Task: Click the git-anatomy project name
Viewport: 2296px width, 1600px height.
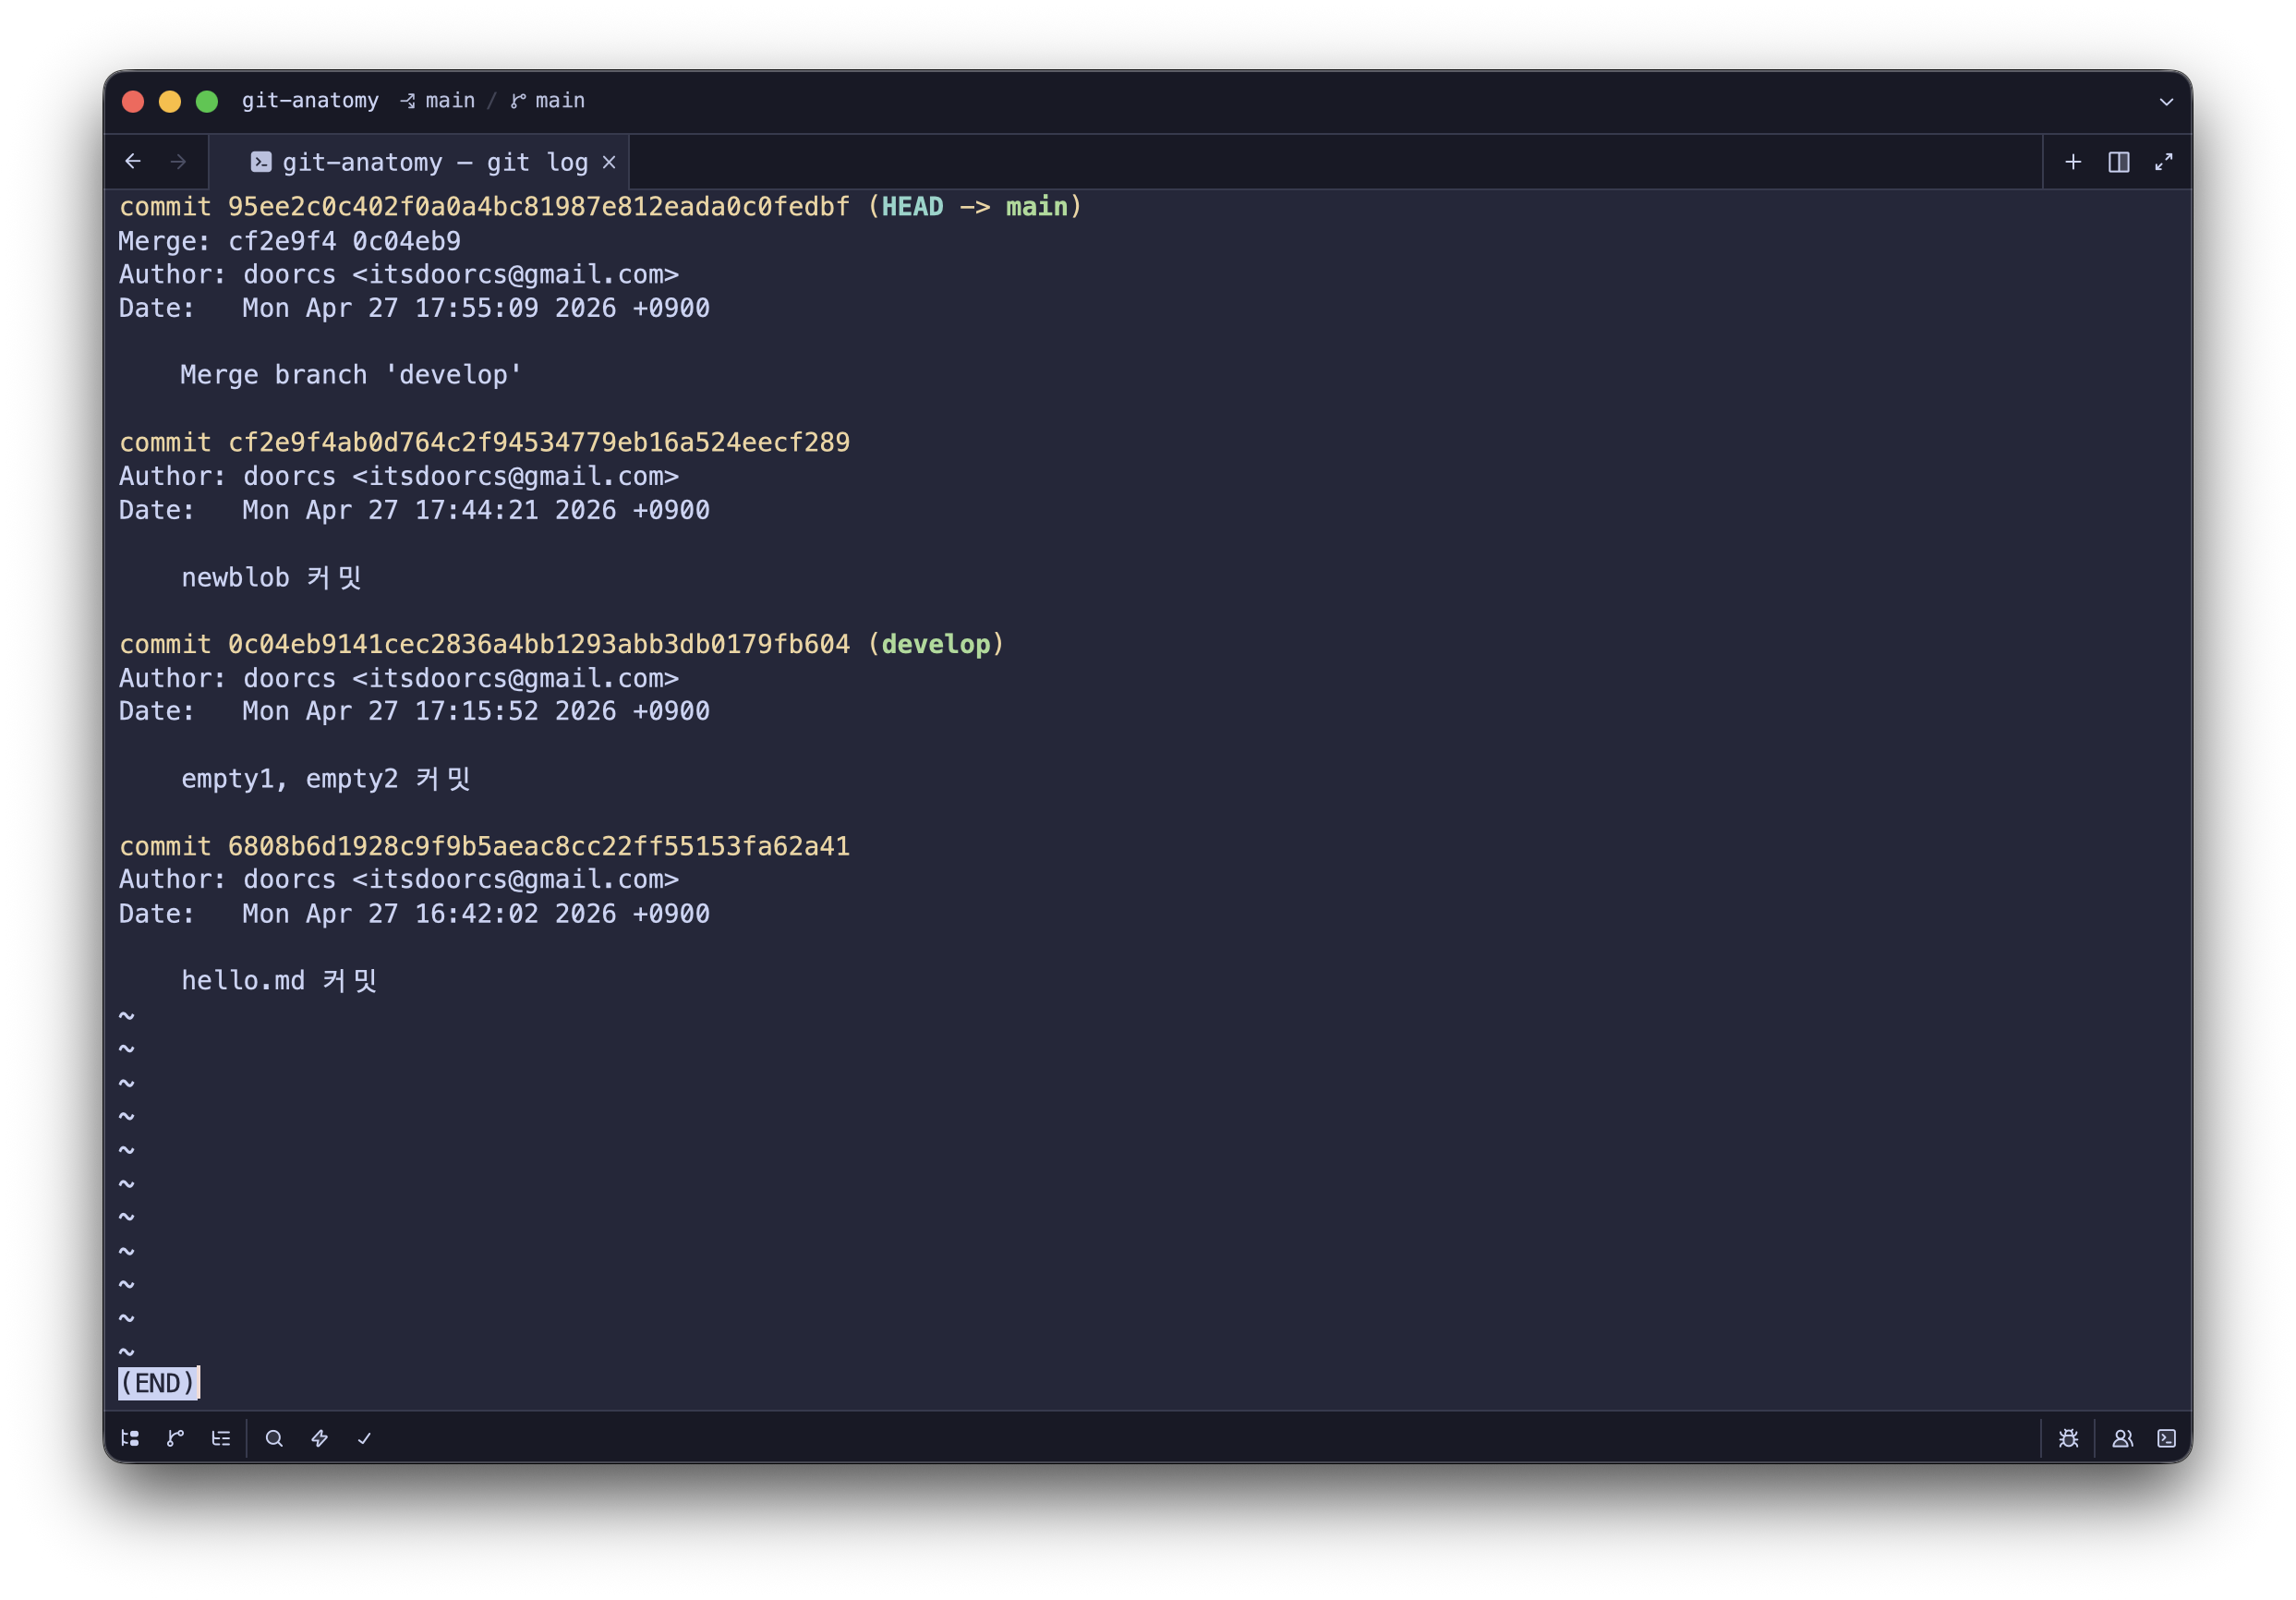Action: coord(310,101)
